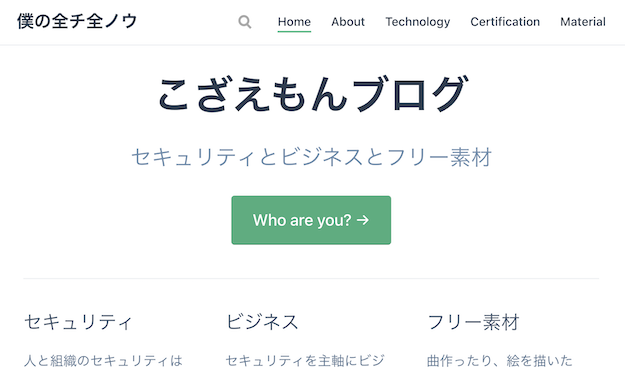Click the text starting 曲作ったり、絵を描いた
This screenshot has width=625, height=367.
click(x=499, y=361)
